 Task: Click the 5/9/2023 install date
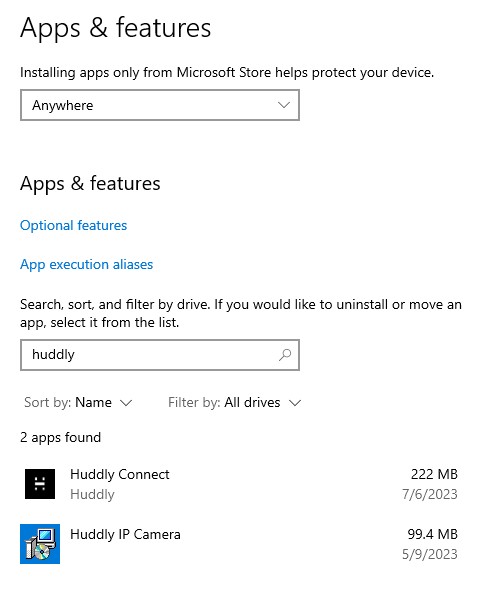click(x=430, y=554)
